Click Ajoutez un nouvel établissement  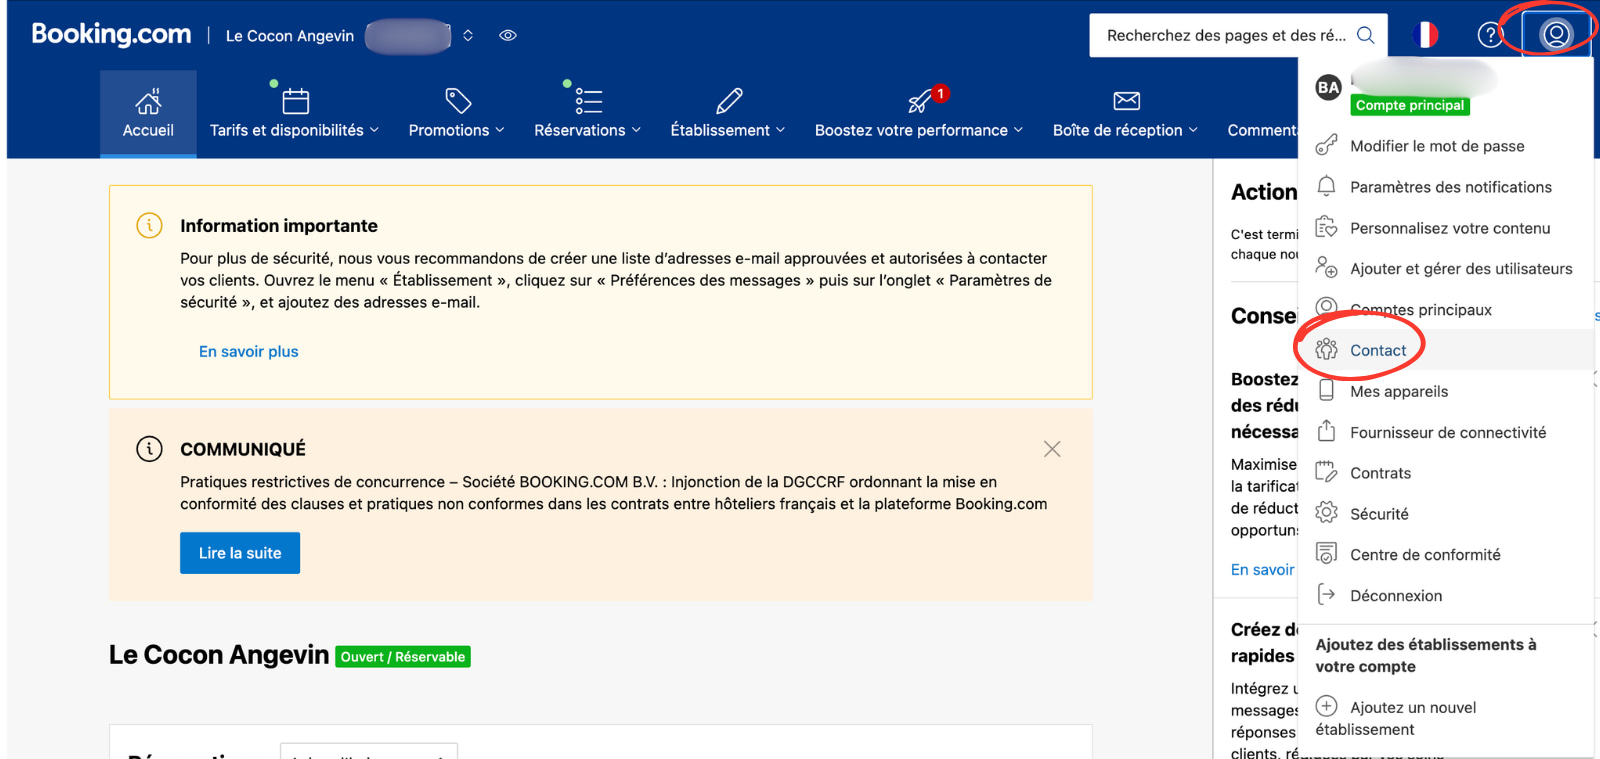1396,718
